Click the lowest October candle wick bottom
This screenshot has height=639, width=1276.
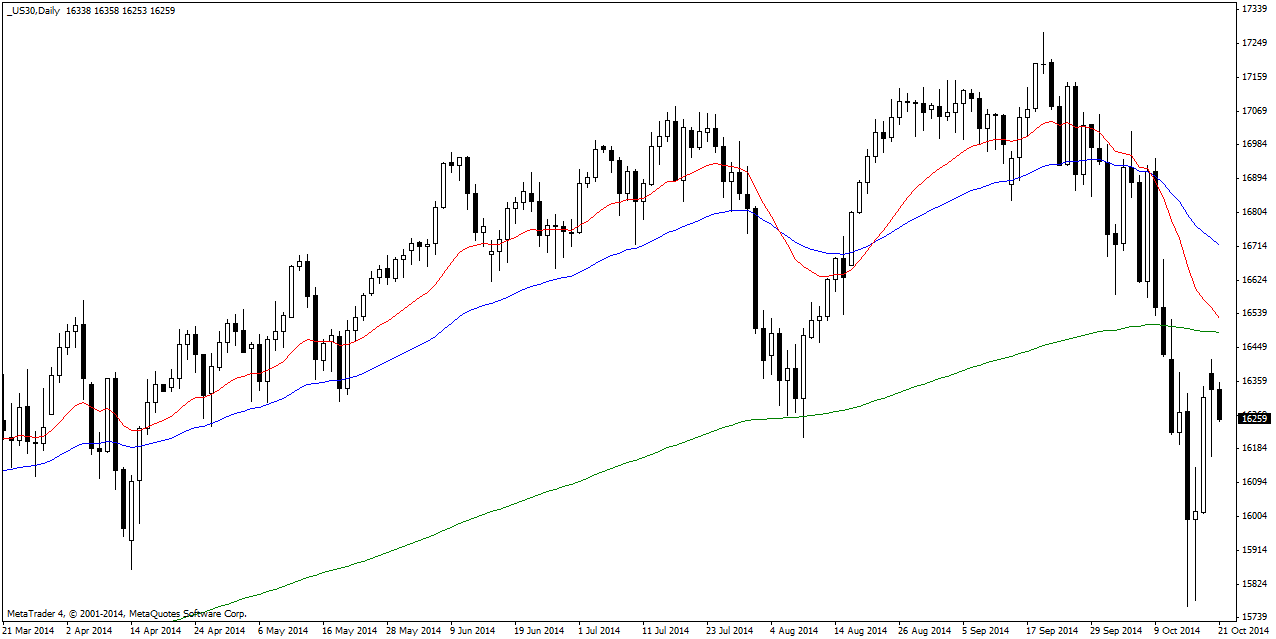[x=1187, y=604]
